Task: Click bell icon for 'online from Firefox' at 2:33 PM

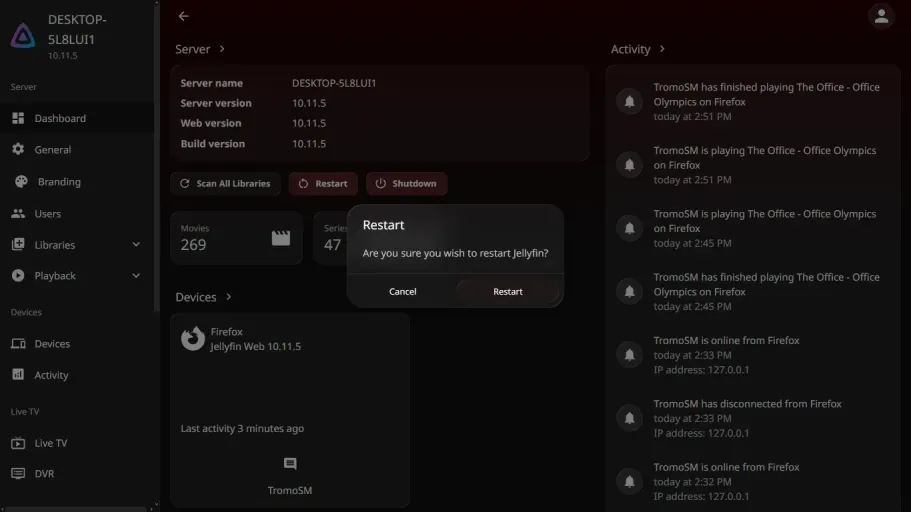Action: (629, 355)
